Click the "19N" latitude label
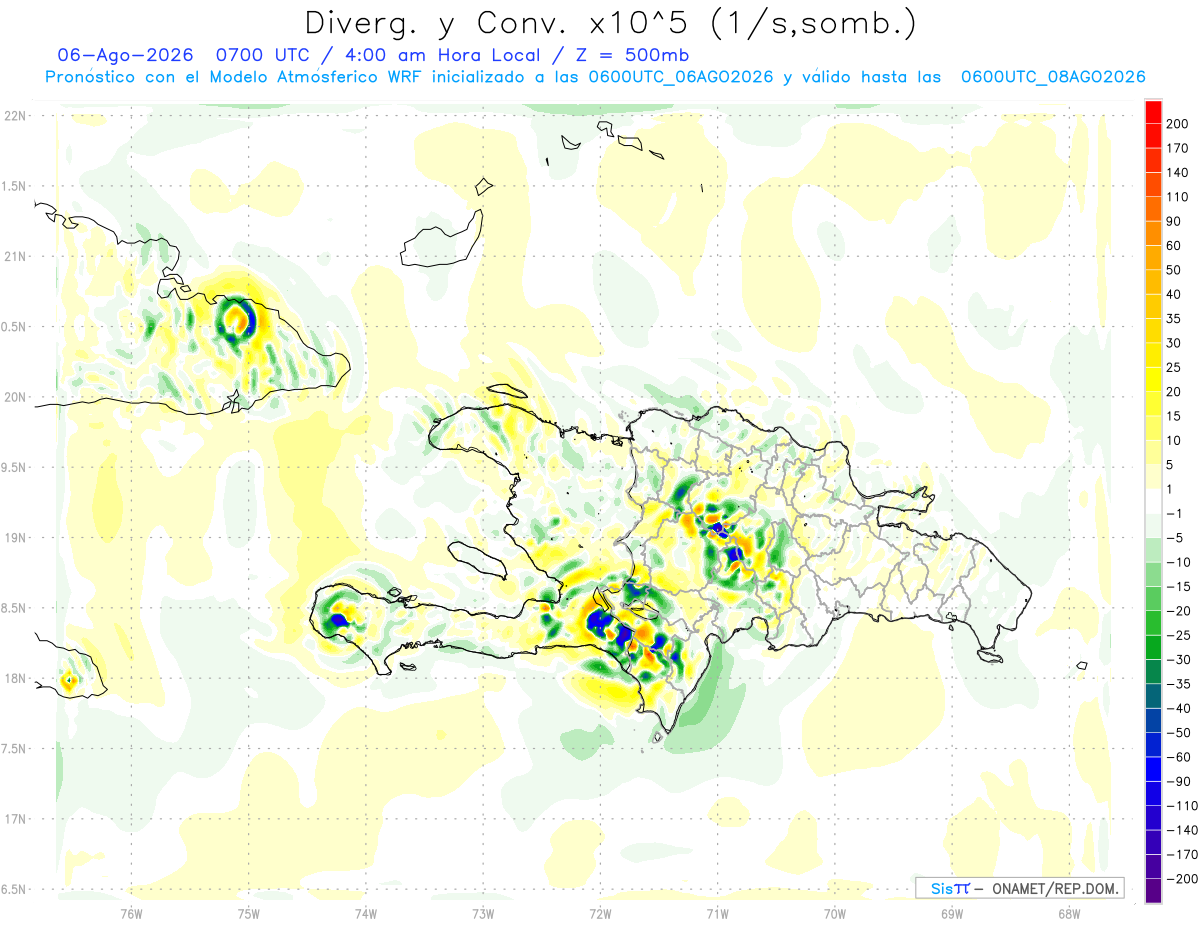 (x=15, y=538)
